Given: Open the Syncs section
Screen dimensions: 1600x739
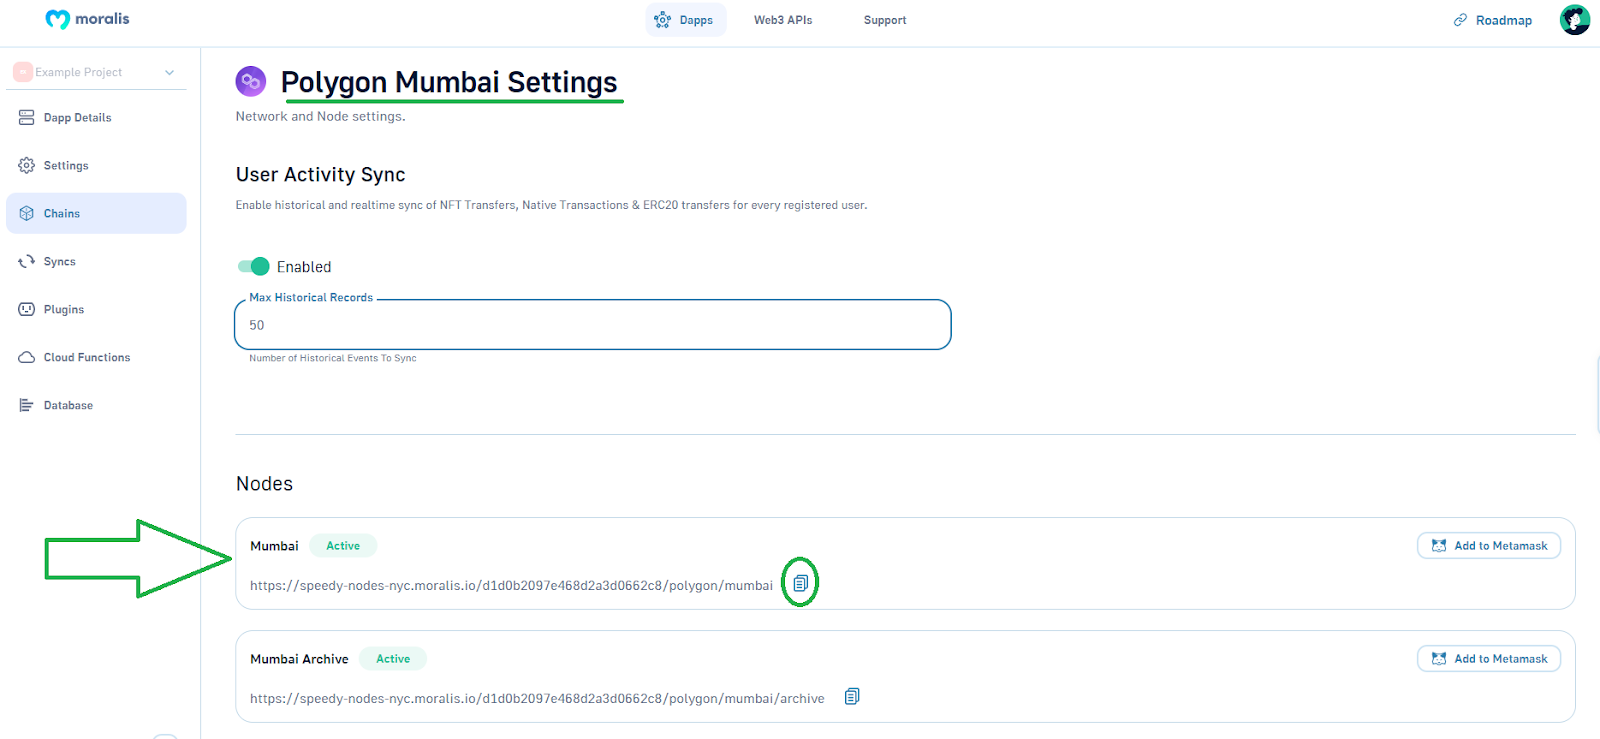Looking at the screenshot, I should (x=96, y=262).
